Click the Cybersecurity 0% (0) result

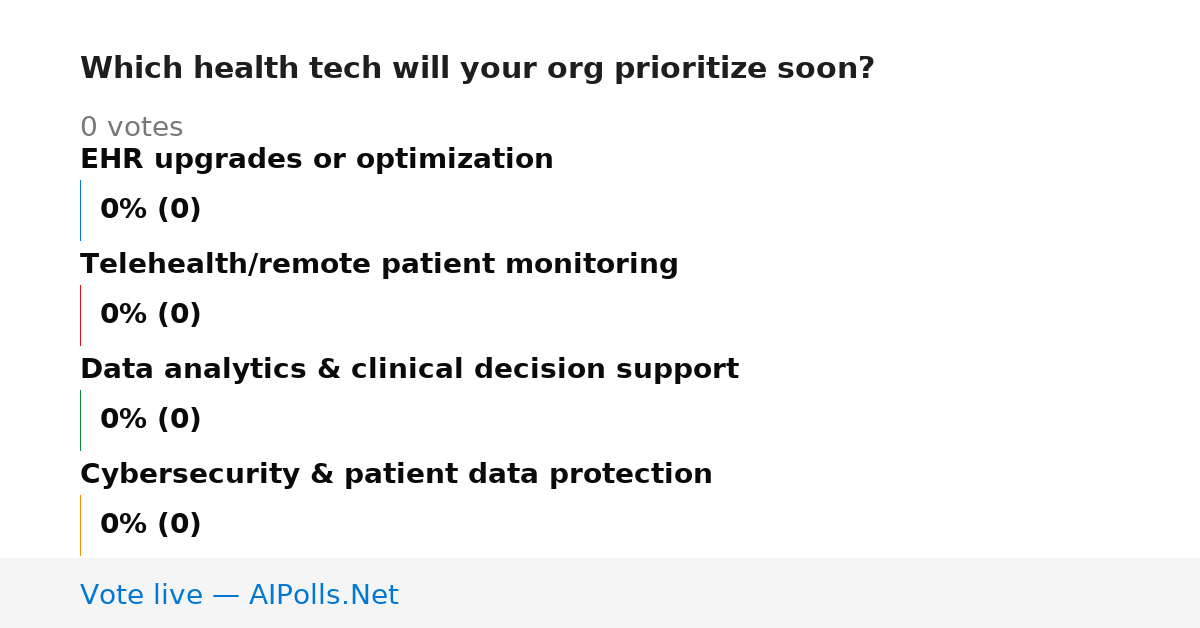pos(150,524)
